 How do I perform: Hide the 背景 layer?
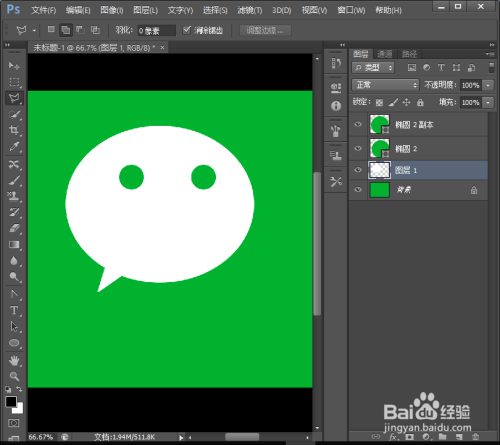pos(358,189)
